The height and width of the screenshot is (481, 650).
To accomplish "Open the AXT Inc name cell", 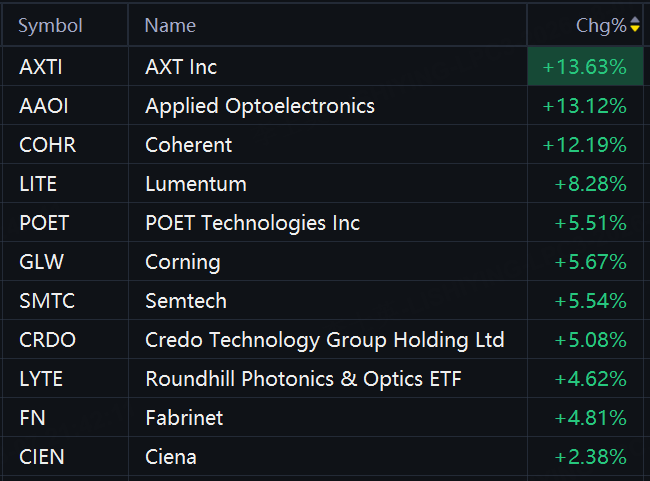I will coord(181,67).
